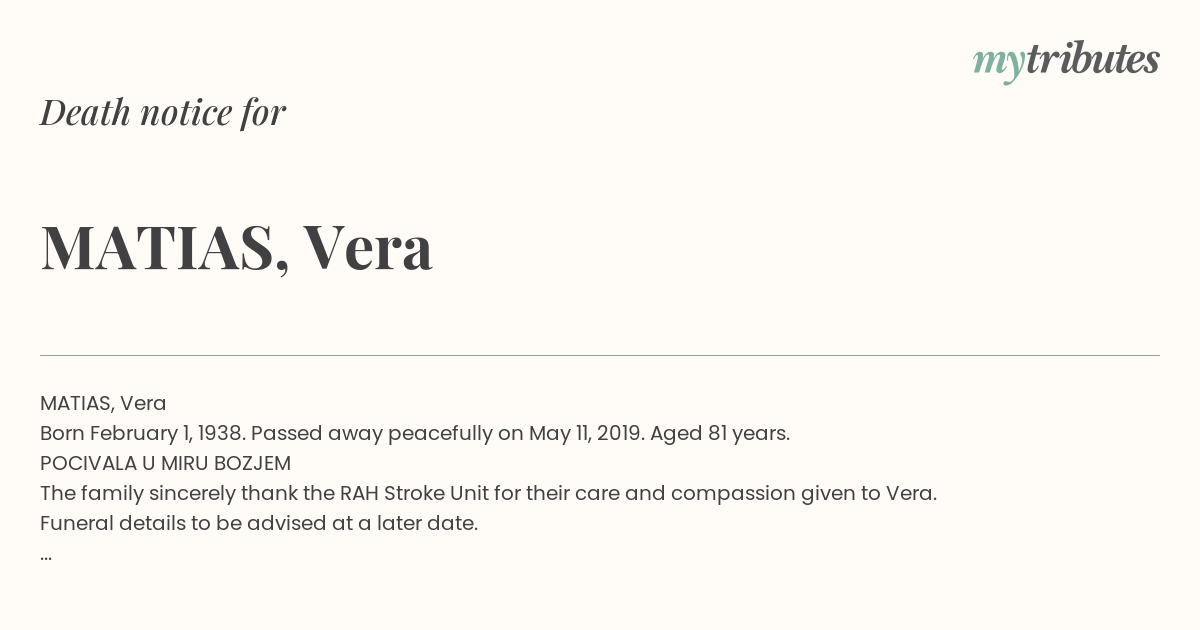The width and height of the screenshot is (1200, 630).
Task: Click the small "MATIAS, Vera" text line
Action: 103,403
